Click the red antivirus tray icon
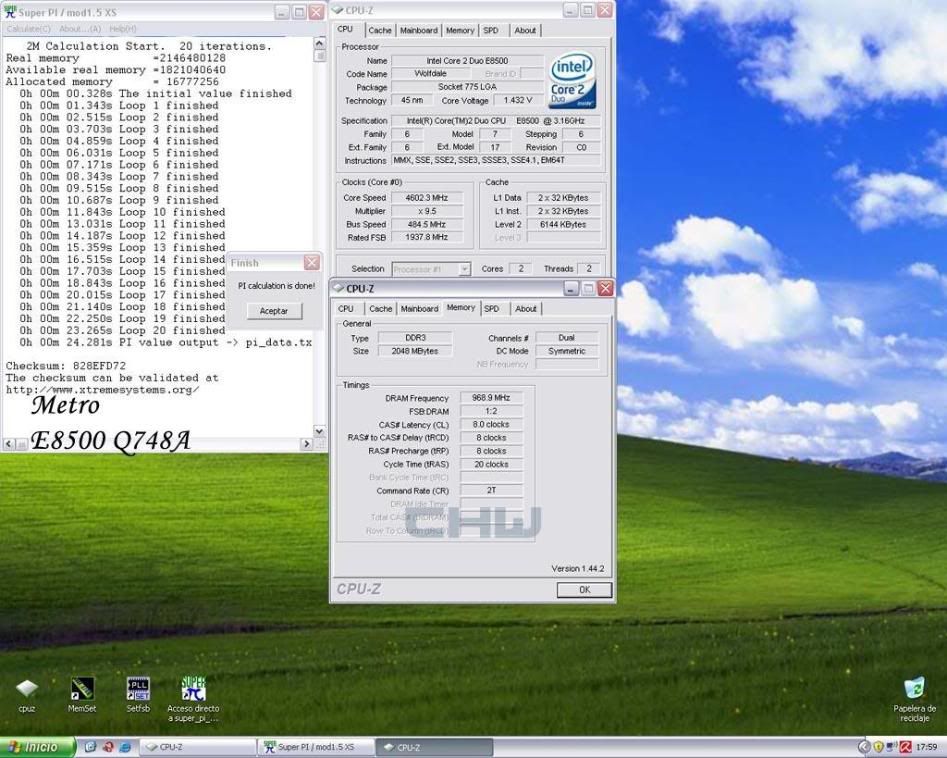This screenshot has height=758, width=947. point(905,747)
